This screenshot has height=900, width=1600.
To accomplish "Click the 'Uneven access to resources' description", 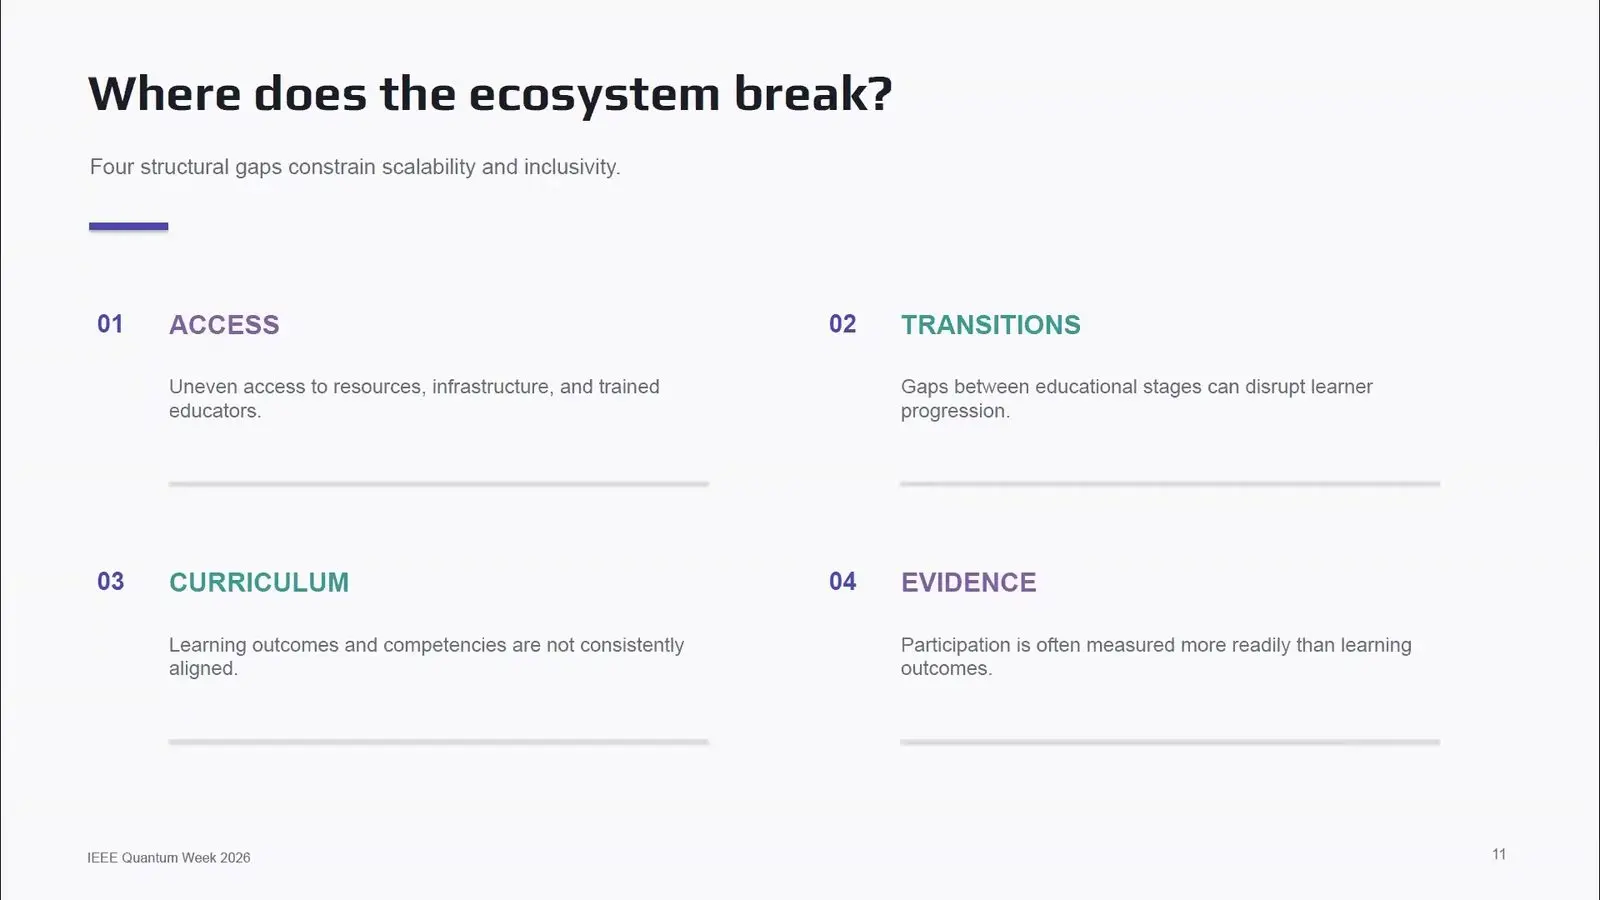I will 414,398.
